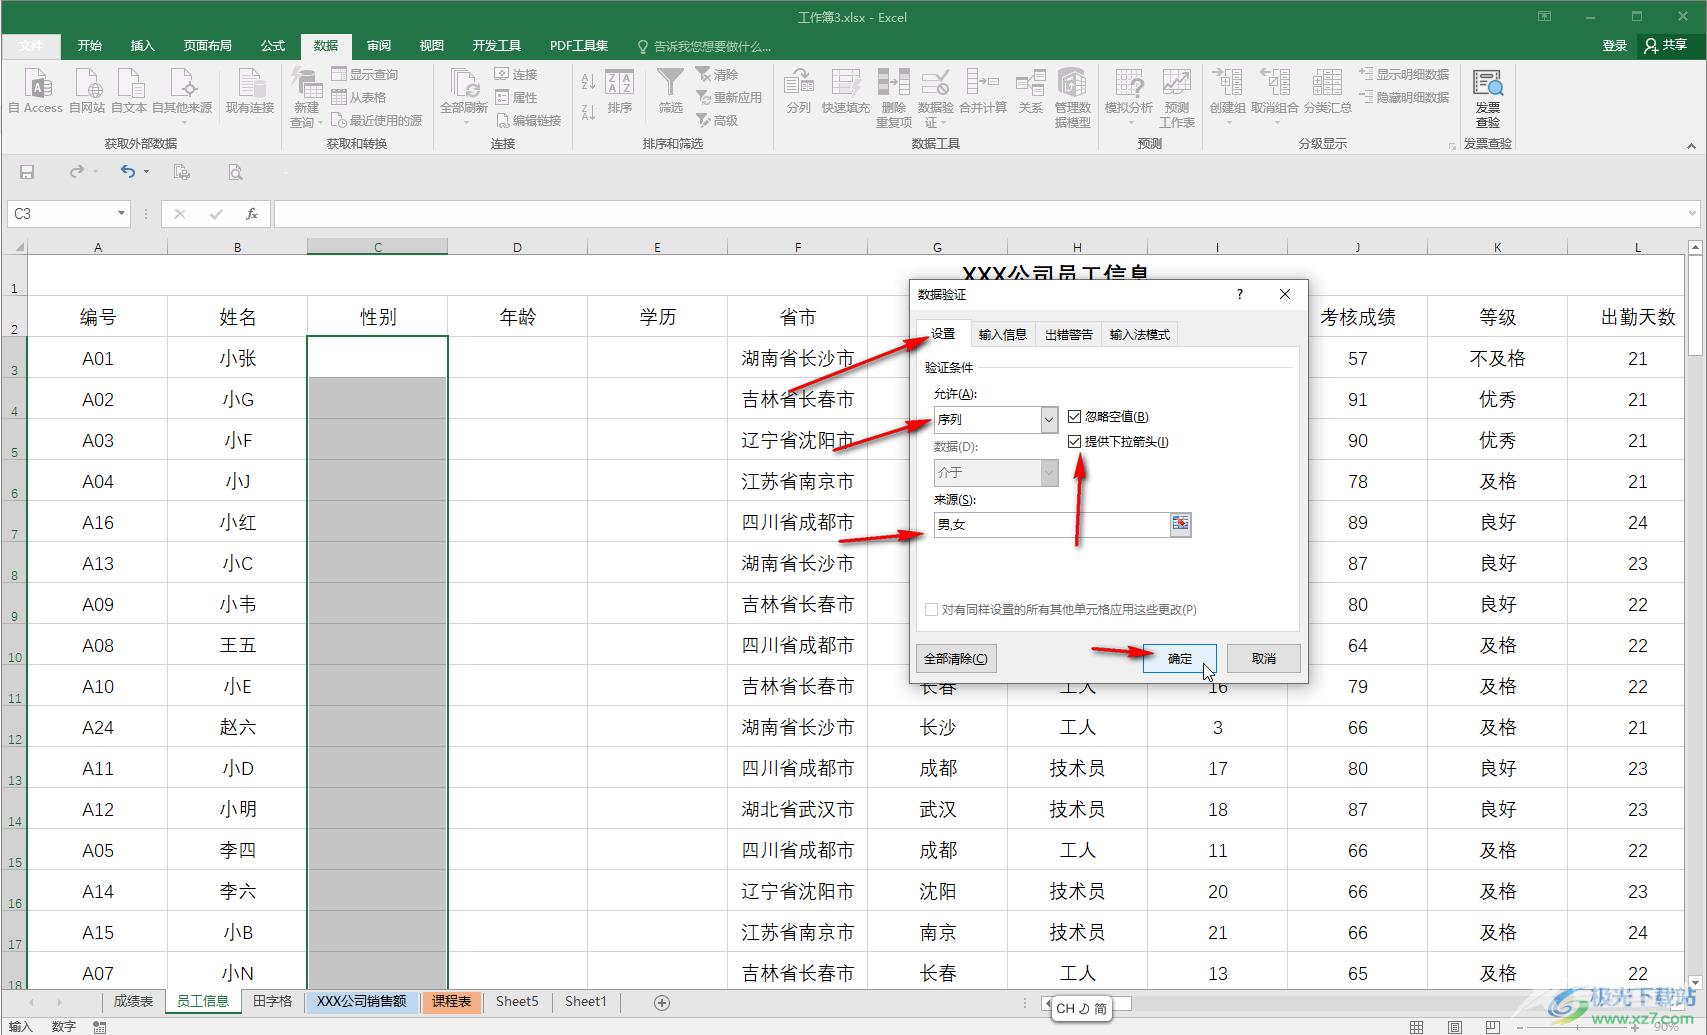Sort descending Z to A icon
Viewport: 1707px width, 1035px height.
click(588, 111)
